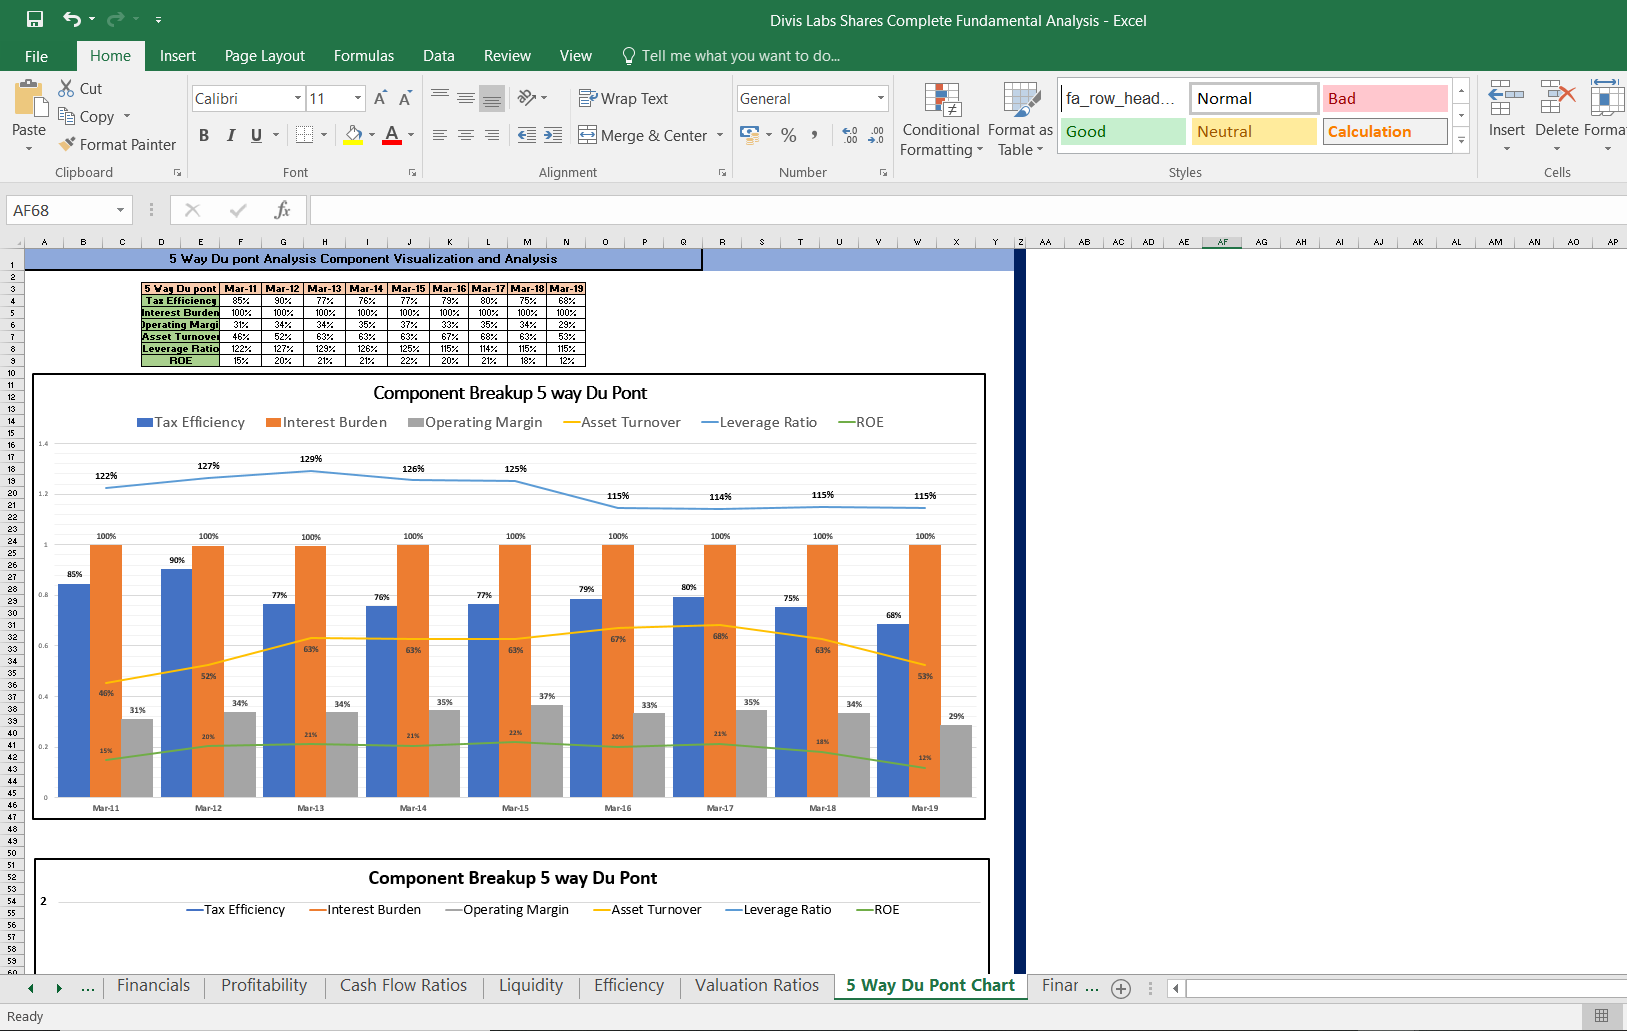
Task: Click the Decrease Indent icon
Action: pyautogui.click(x=527, y=135)
